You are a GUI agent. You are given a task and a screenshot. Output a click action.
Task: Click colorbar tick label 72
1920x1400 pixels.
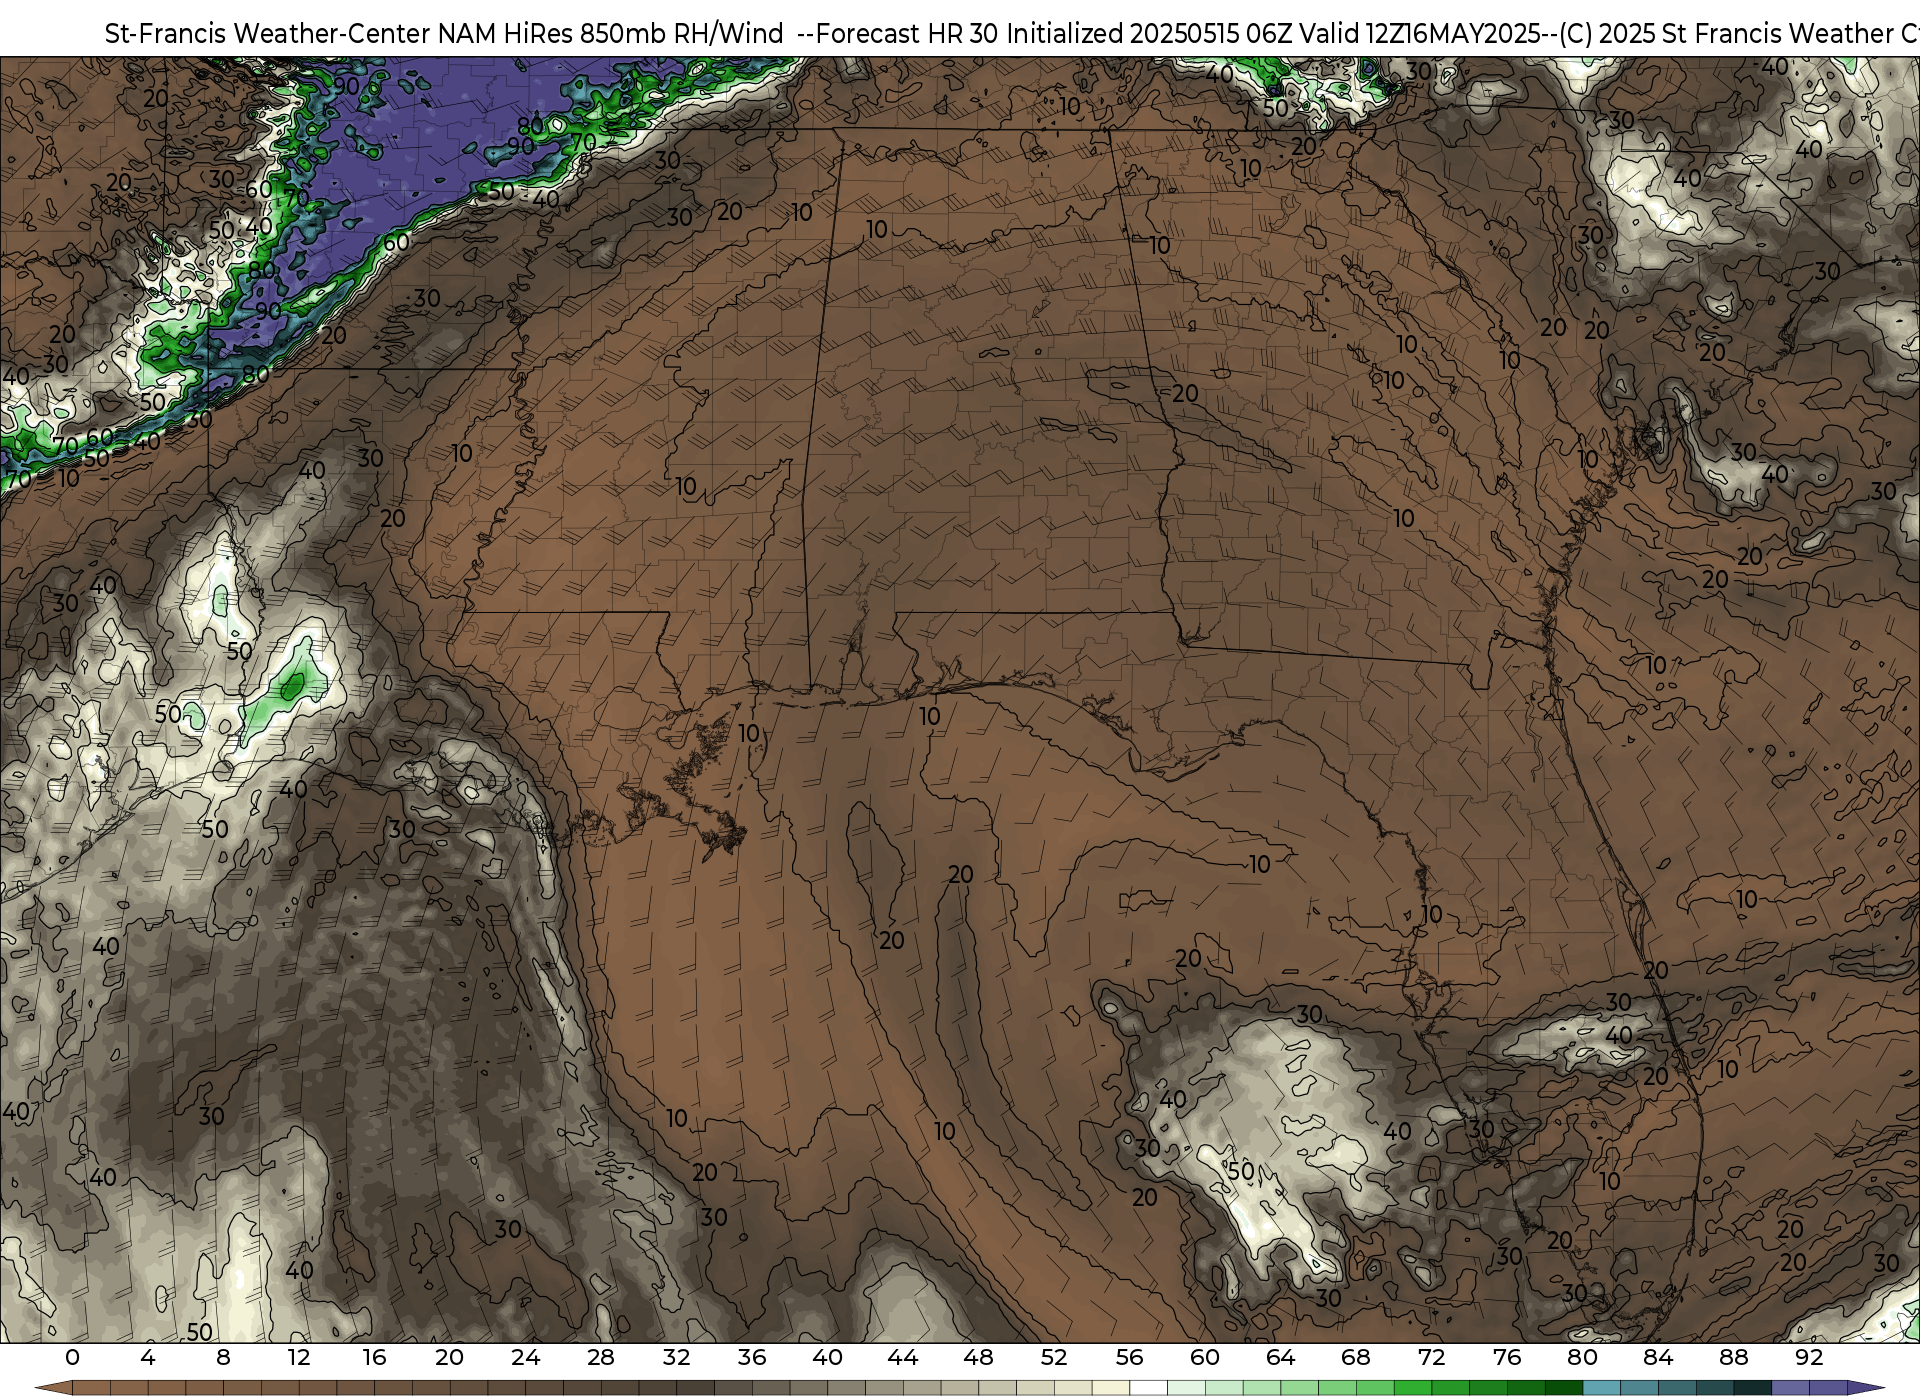tap(1431, 1358)
